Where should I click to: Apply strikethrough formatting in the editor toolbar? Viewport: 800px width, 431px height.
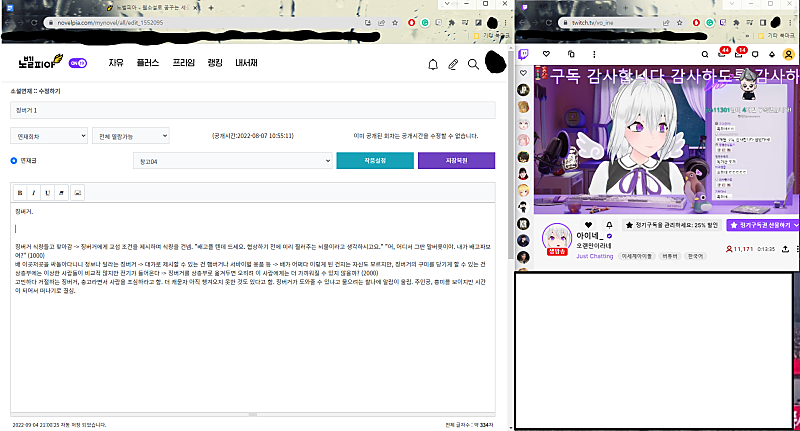(x=61, y=193)
